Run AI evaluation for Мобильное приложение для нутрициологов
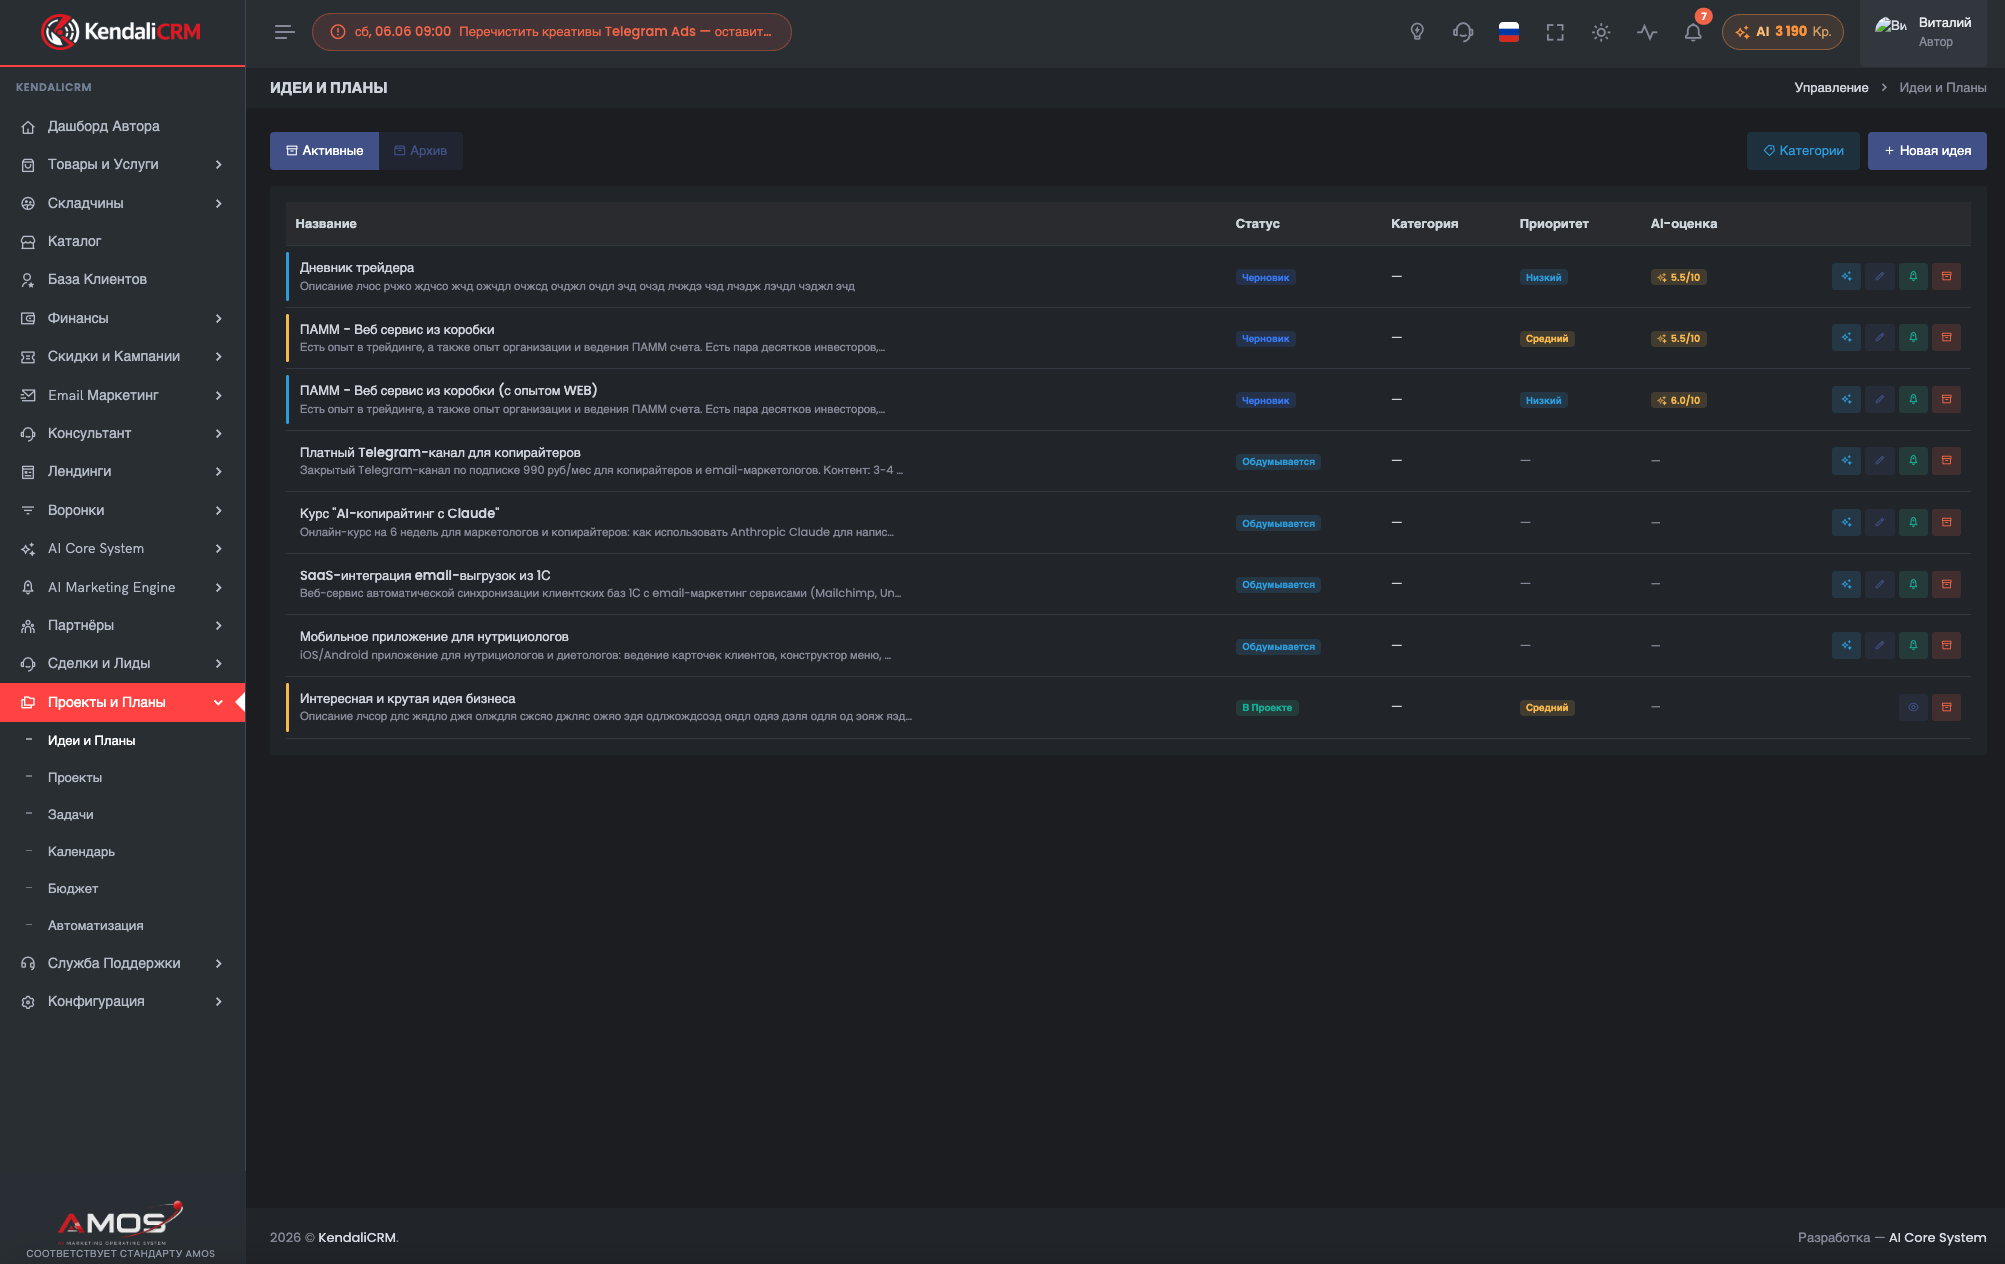 [x=1846, y=646]
